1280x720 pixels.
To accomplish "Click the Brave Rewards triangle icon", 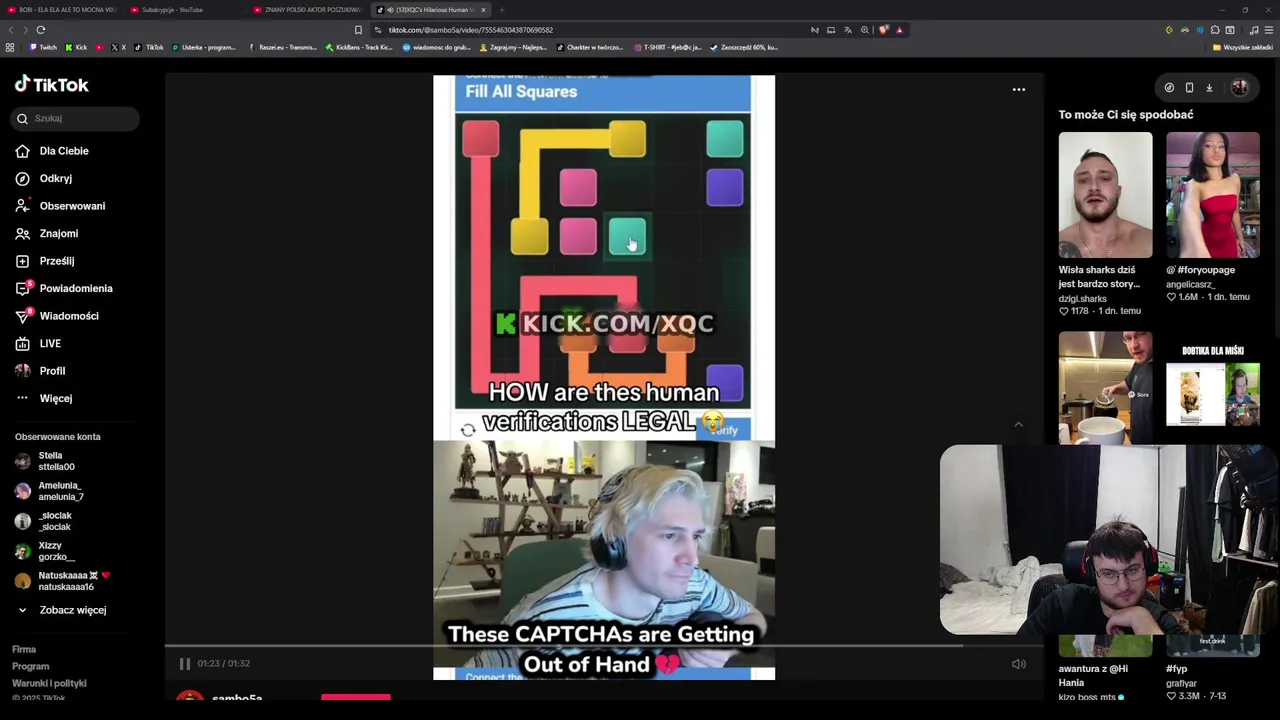I will (x=899, y=30).
